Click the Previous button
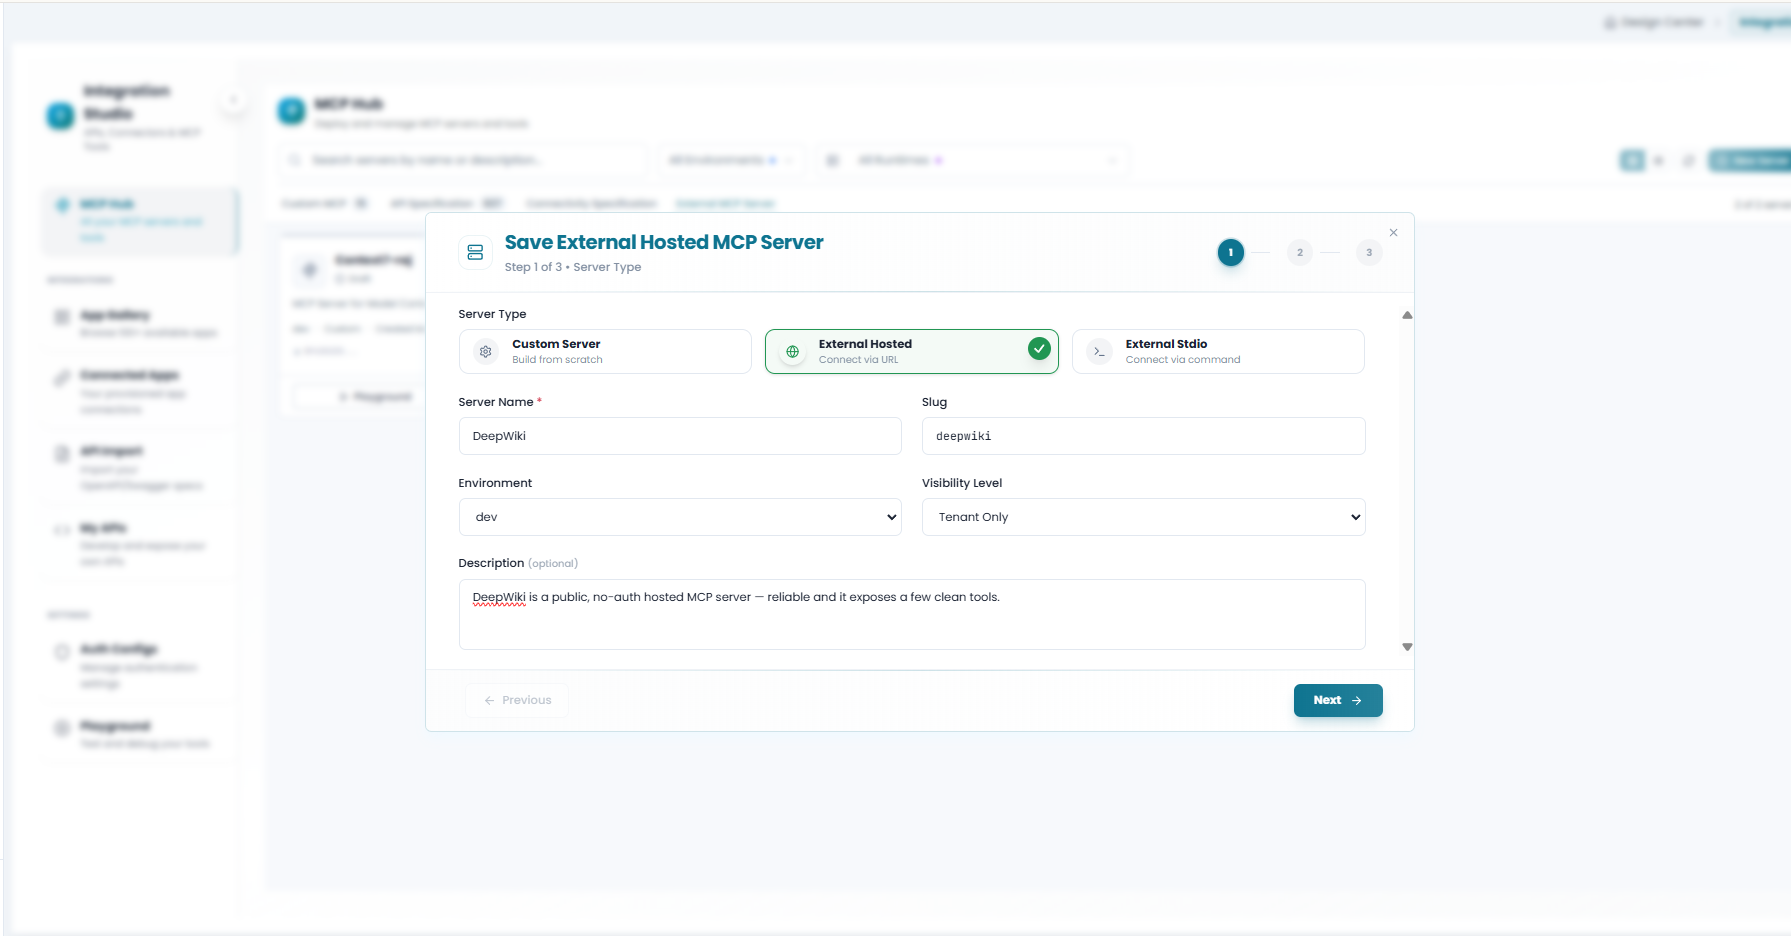 [517, 700]
